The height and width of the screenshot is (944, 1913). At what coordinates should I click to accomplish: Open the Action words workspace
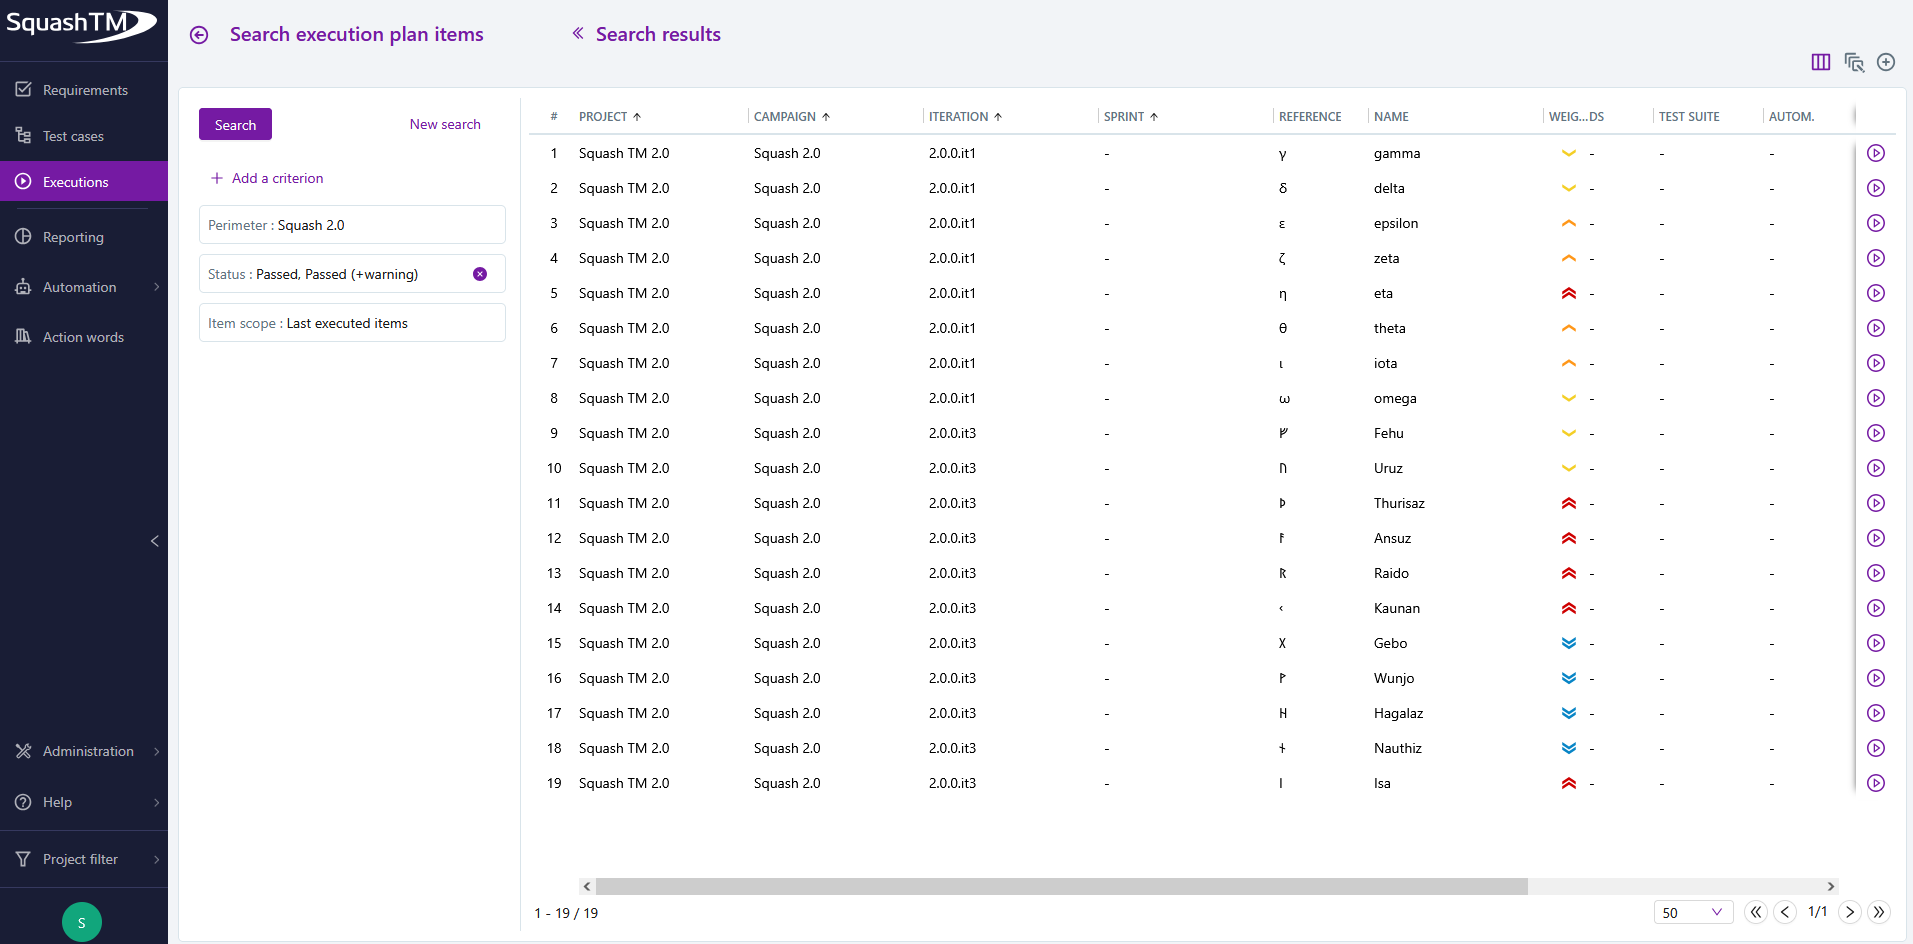(83, 336)
